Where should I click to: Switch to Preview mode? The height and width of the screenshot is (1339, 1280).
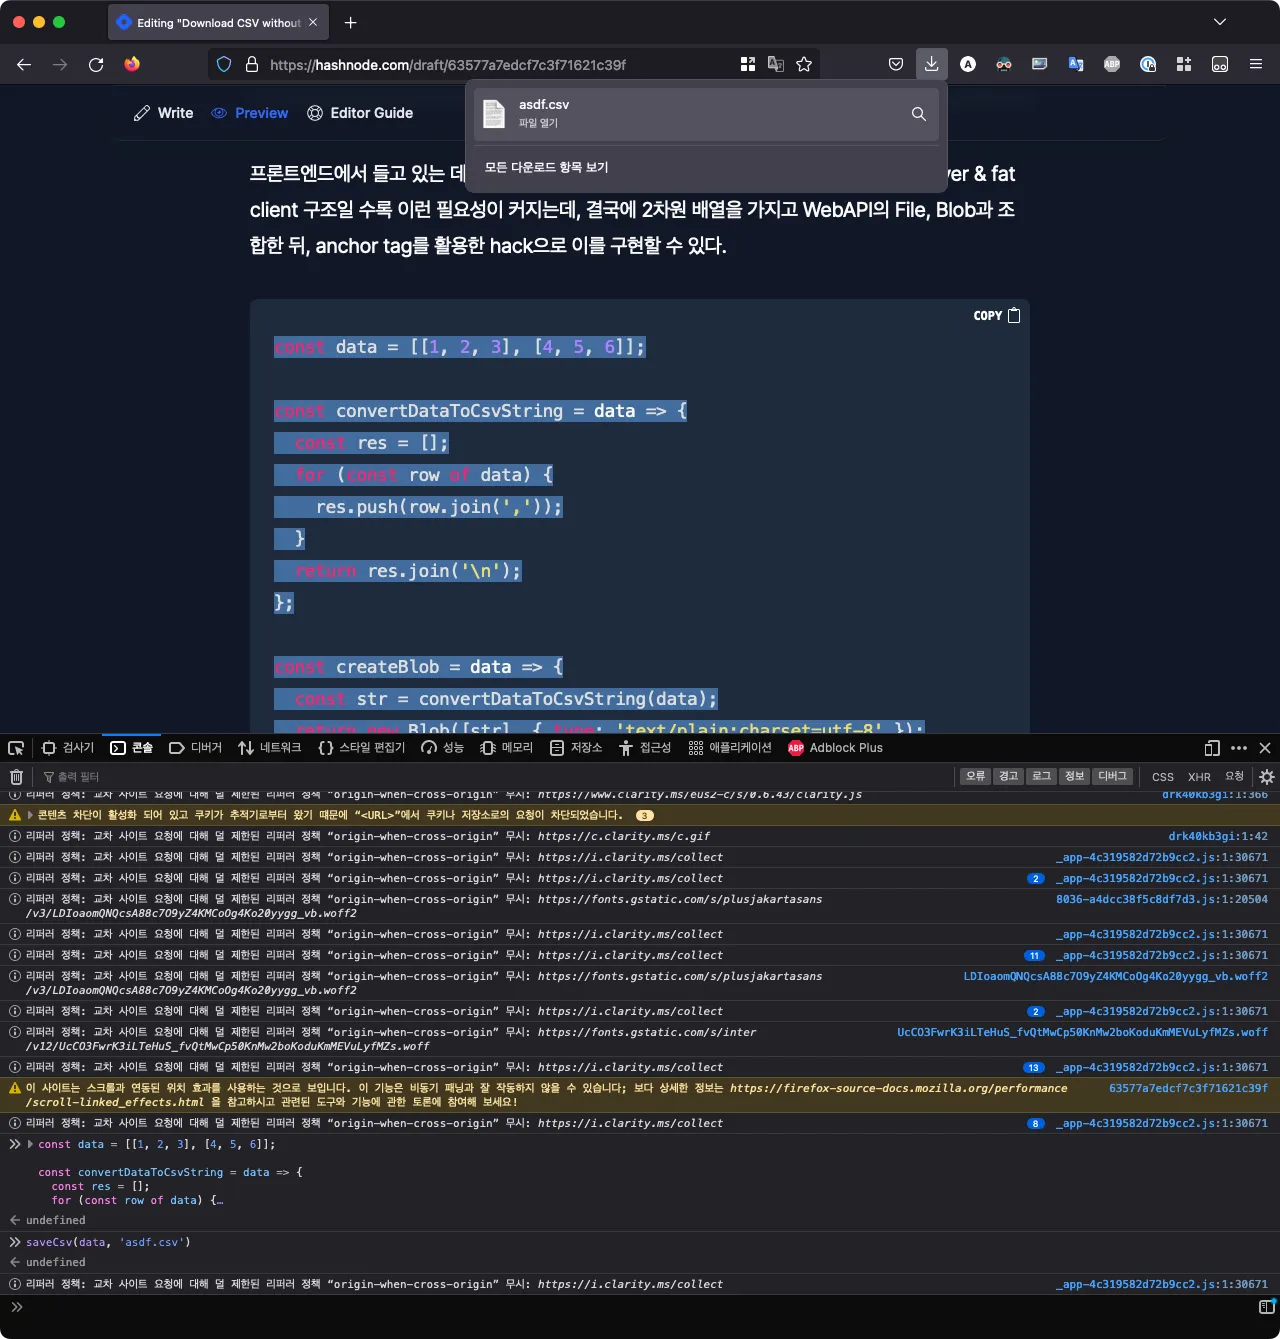(250, 113)
